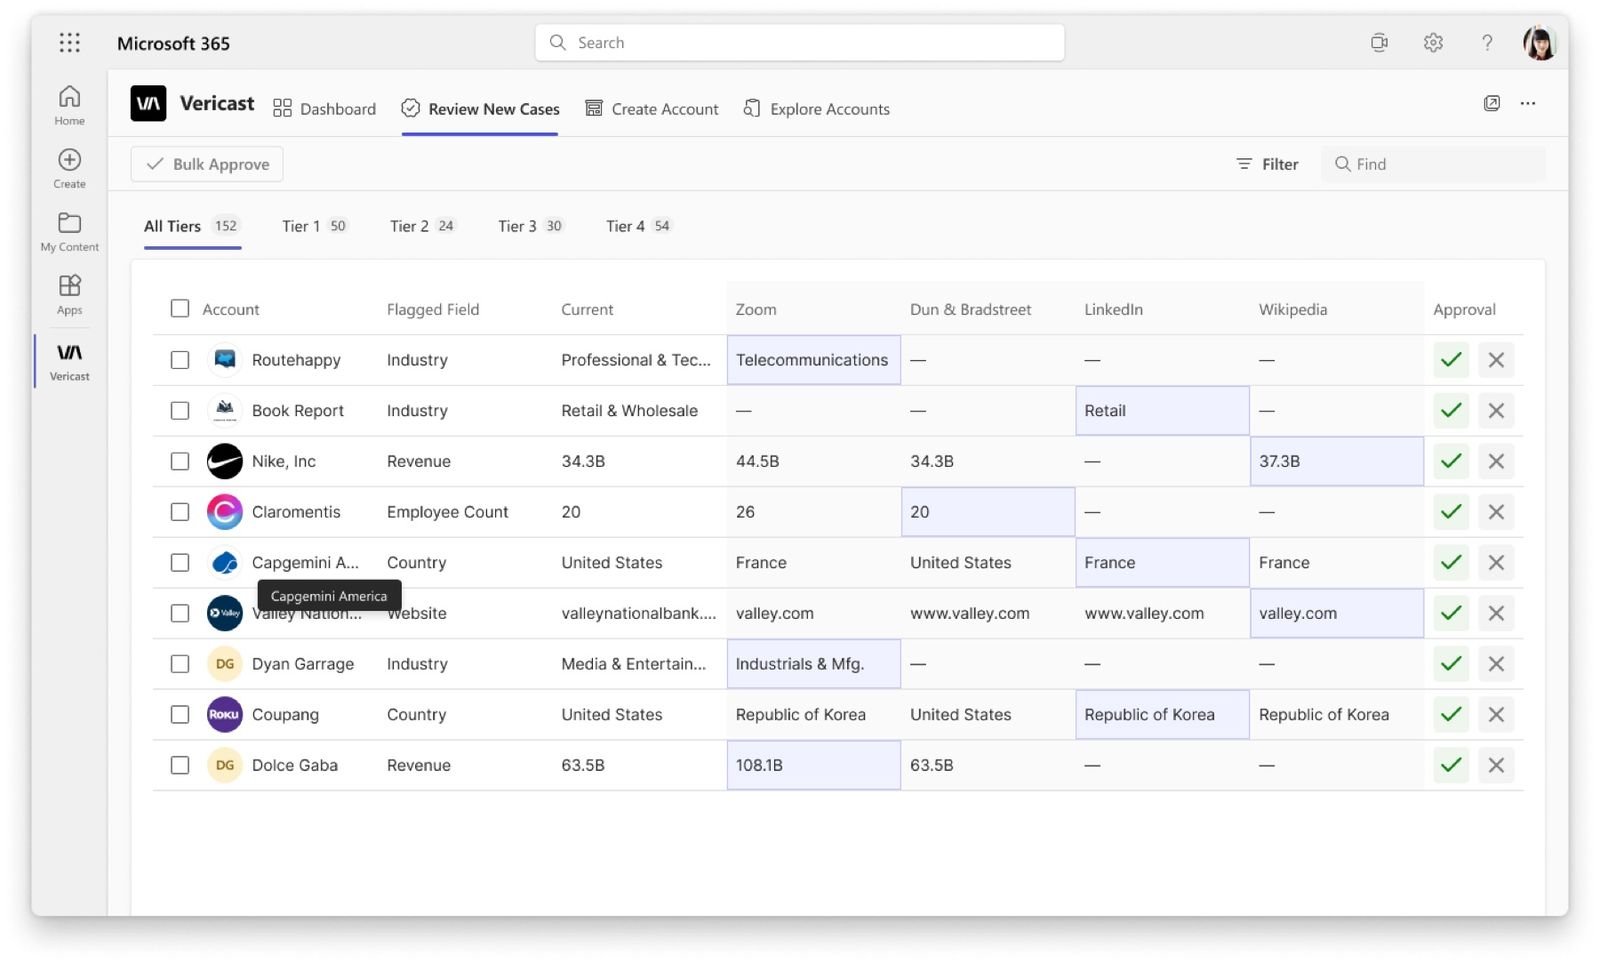Image resolution: width=1600 pixels, height=963 pixels.
Task: Open My Content in the sidebar
Action: [69, 231]
